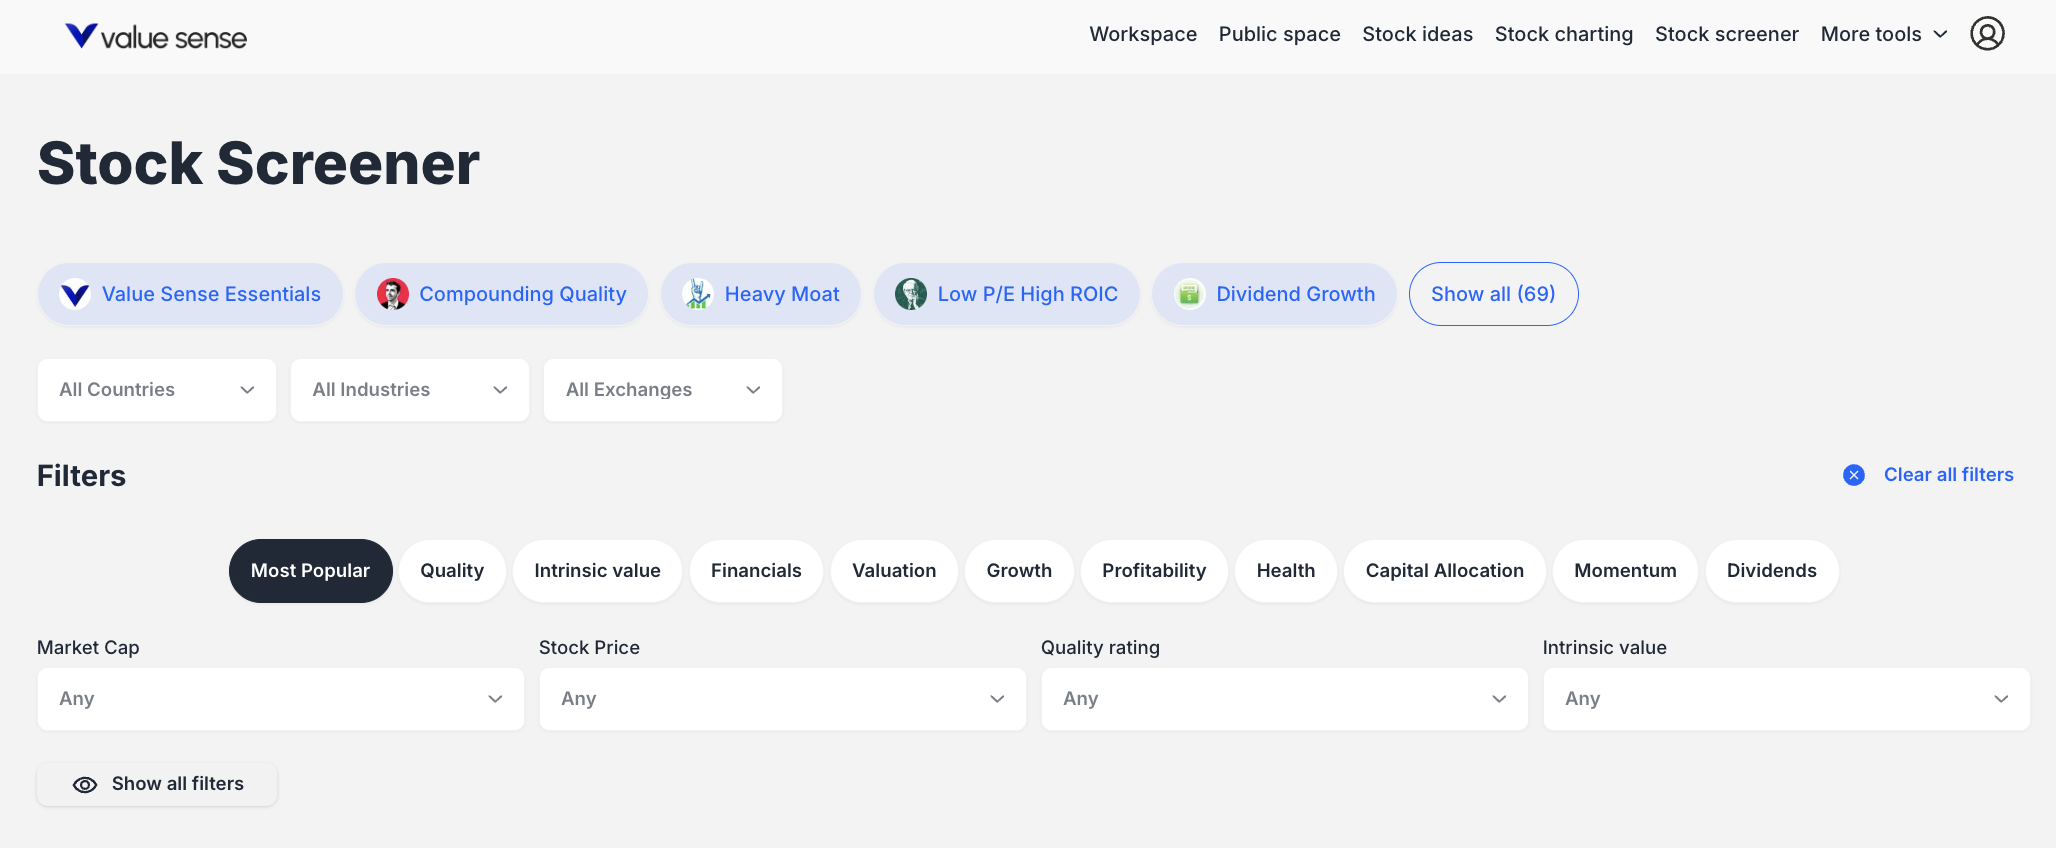The height and width of the screenshot is (848, 2056).
Task: Switch to the Growth filter tab
Action: [1019, 571]
